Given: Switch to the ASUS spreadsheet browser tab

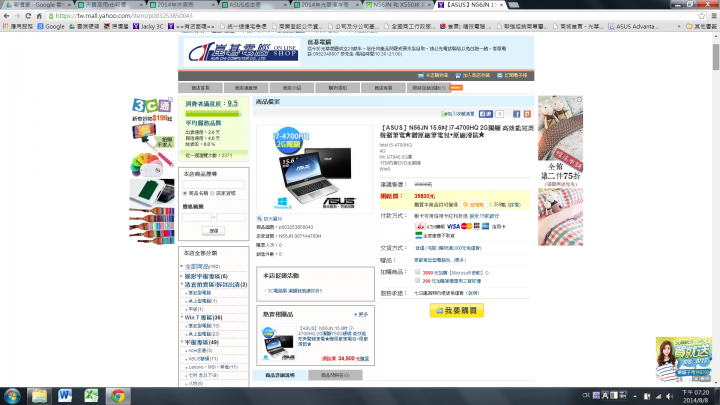Looking at the screenshot, I should tap(254, 5).
